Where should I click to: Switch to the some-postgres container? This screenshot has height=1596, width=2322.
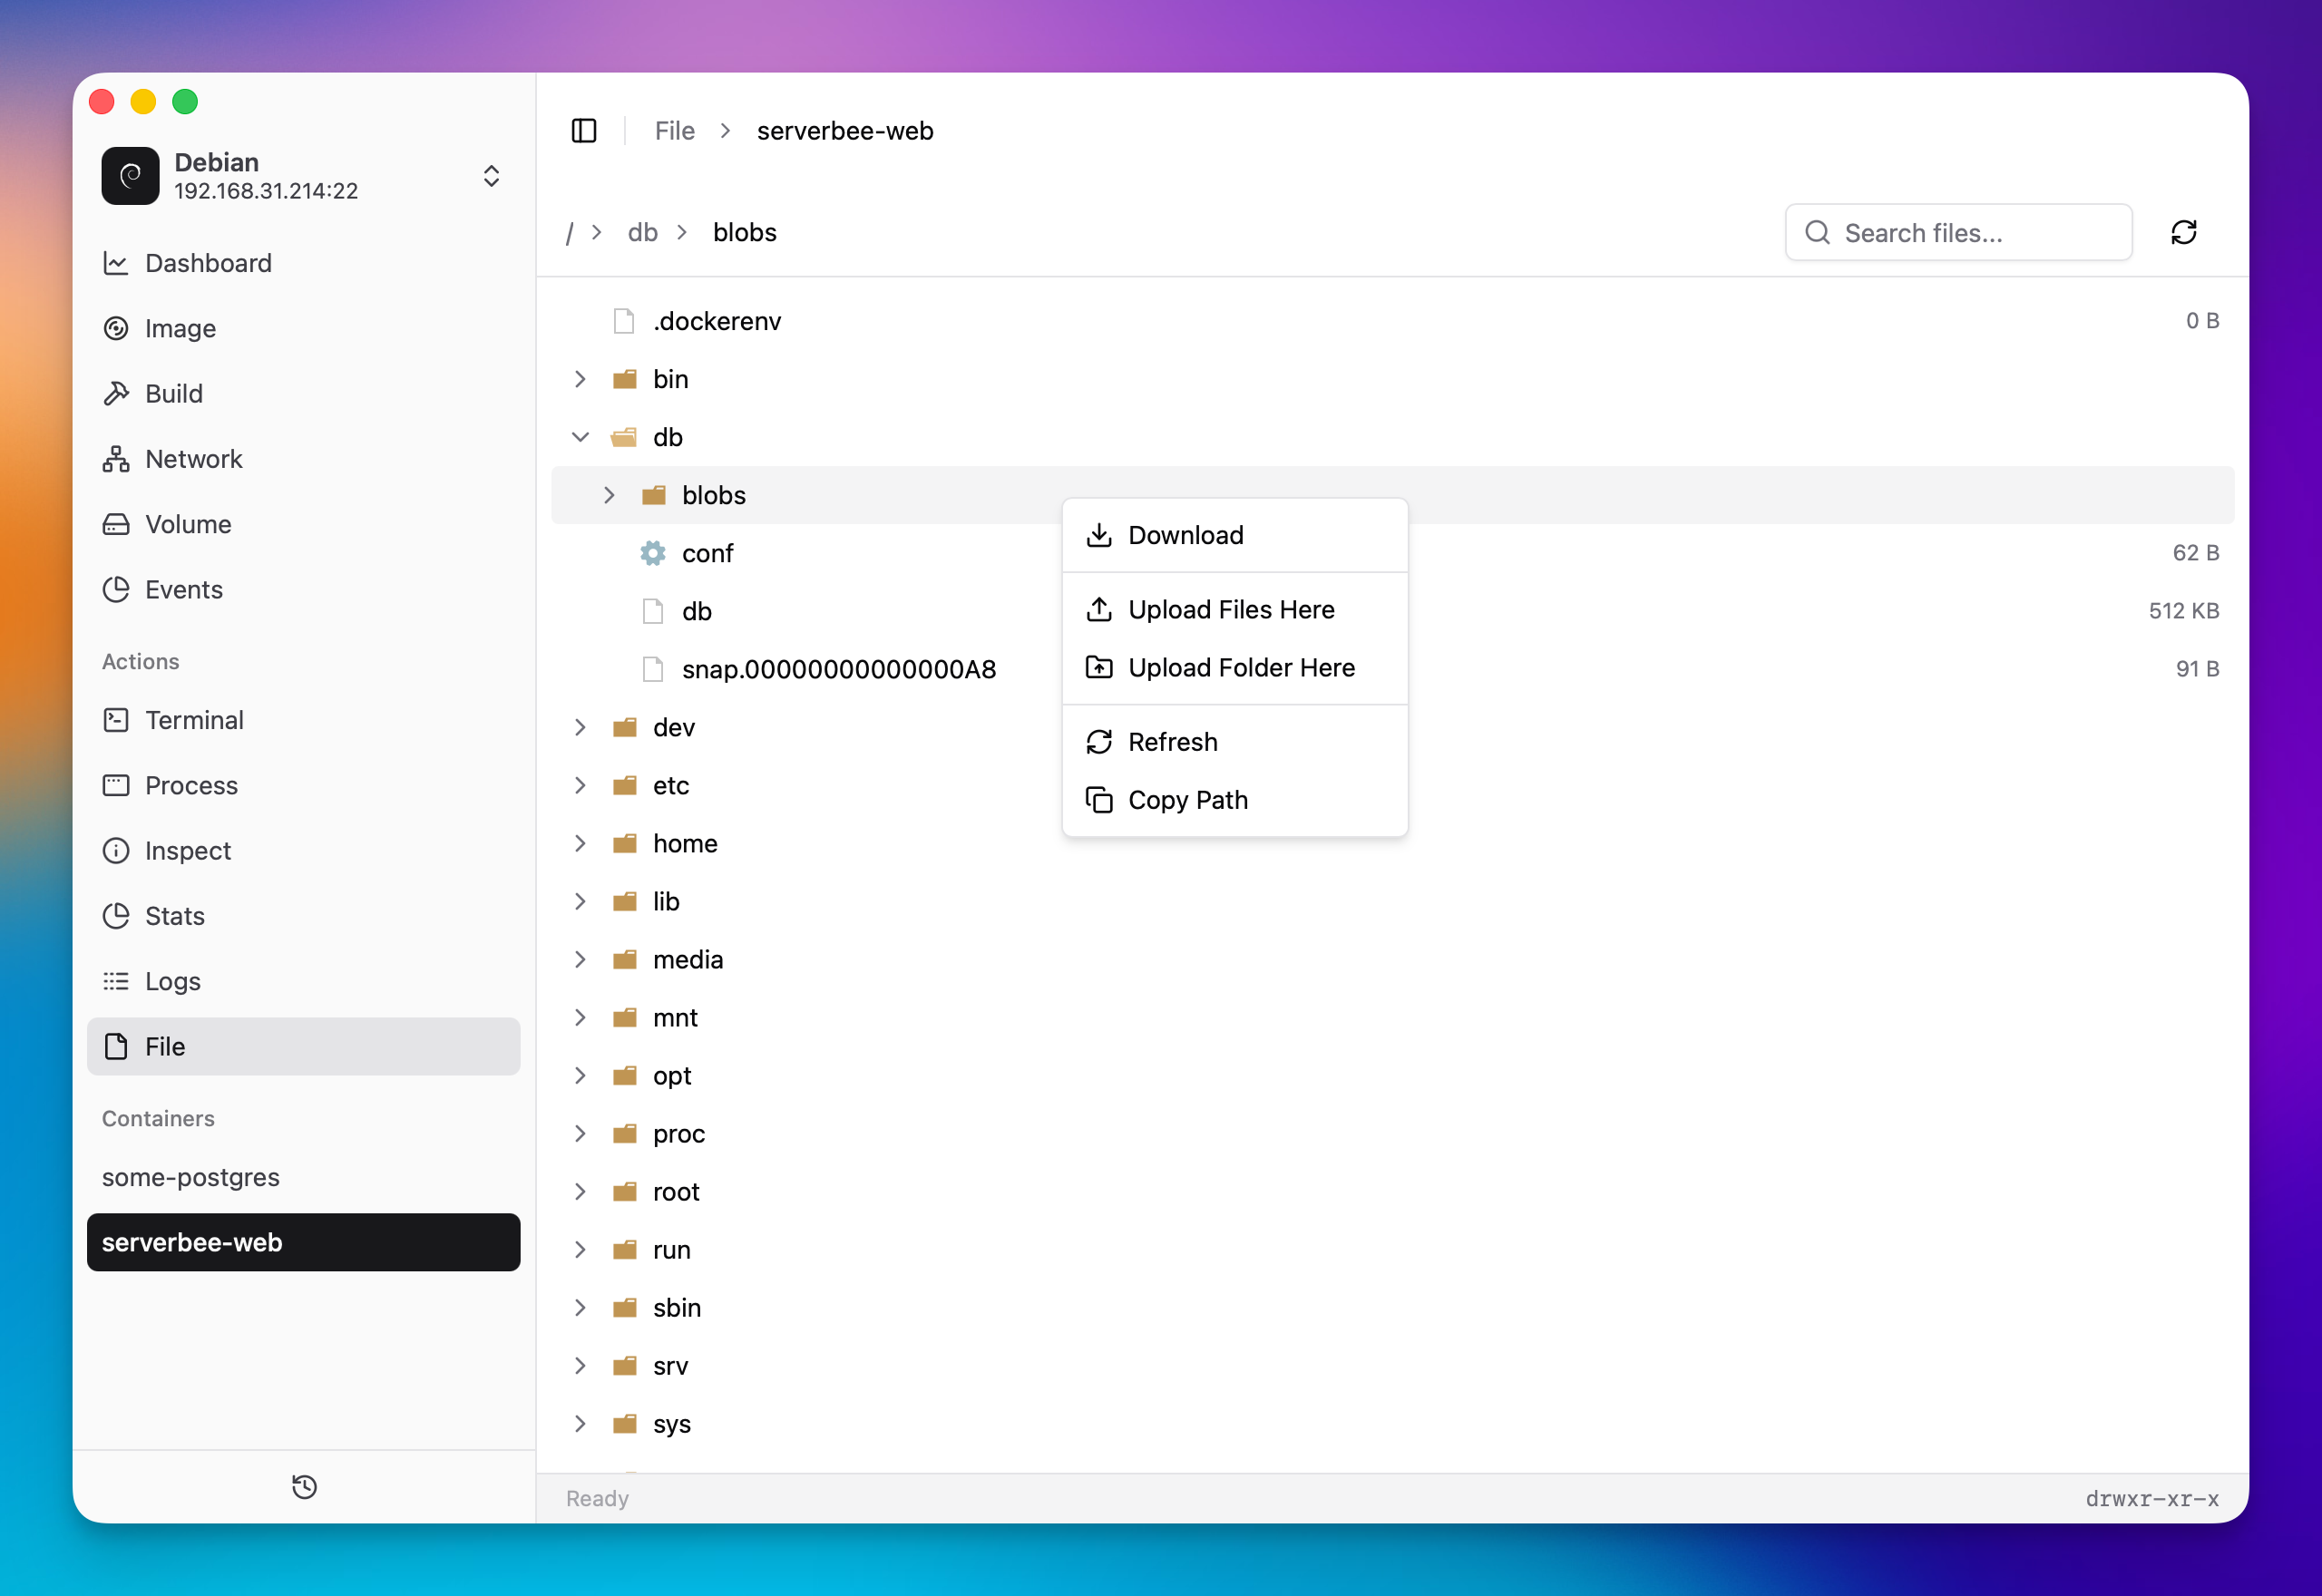click(191, 1177)
